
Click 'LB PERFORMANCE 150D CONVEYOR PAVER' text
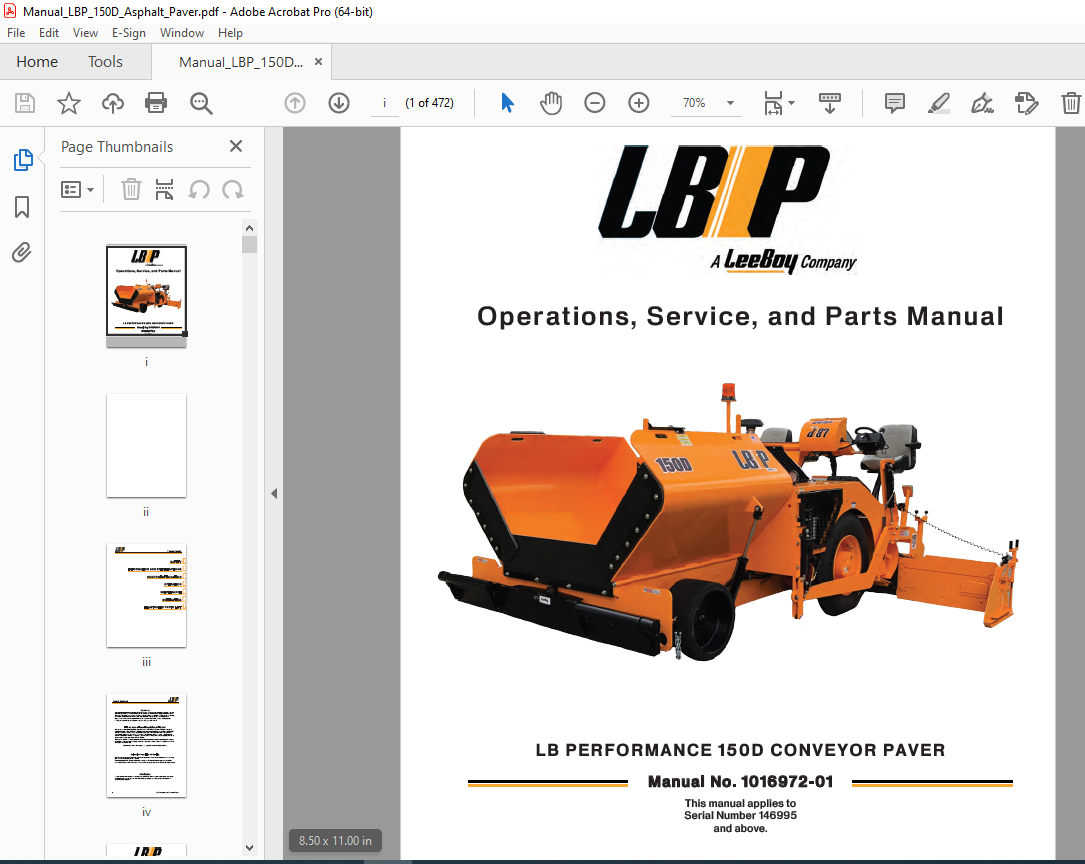740,750
